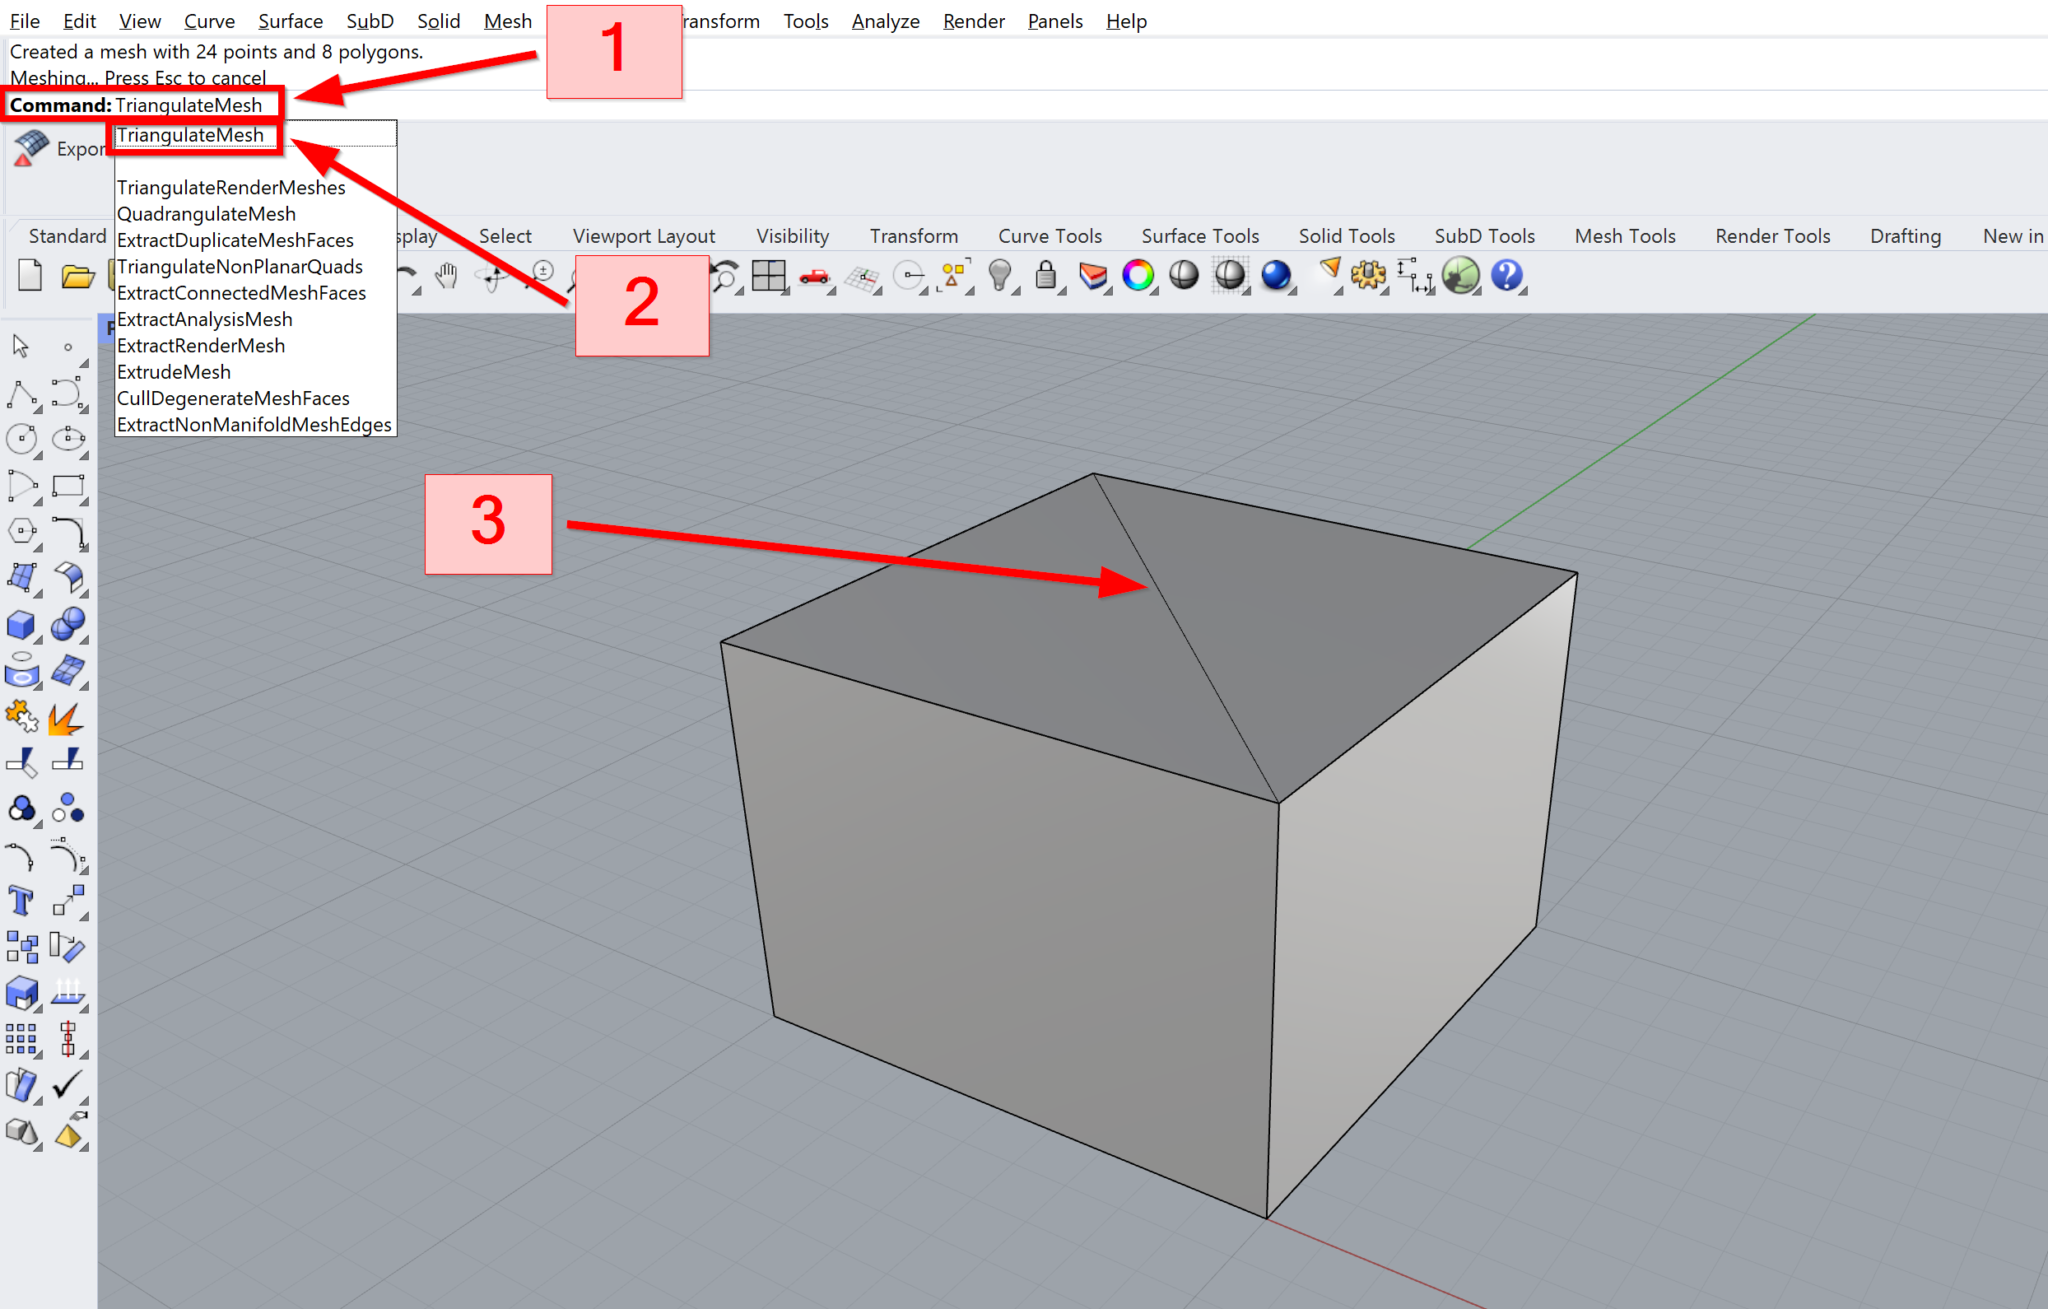Screen dimensions: 2048x1309
Task: Pick the color wheel swatch icon
Action: pyautogui.click(x=1137, y=276)
